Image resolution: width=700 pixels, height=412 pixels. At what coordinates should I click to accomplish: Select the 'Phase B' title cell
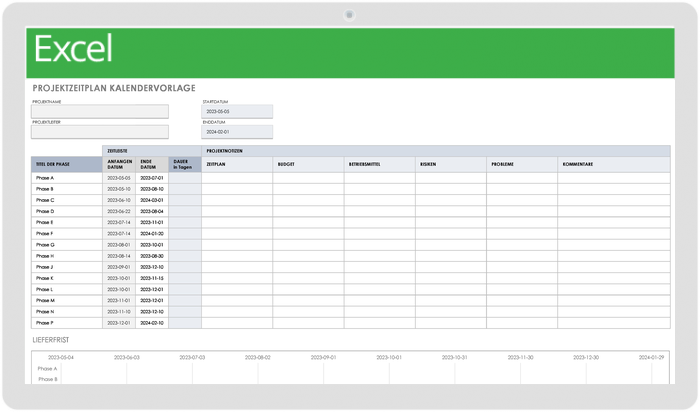pyautogui.click(x=67, y=189)
